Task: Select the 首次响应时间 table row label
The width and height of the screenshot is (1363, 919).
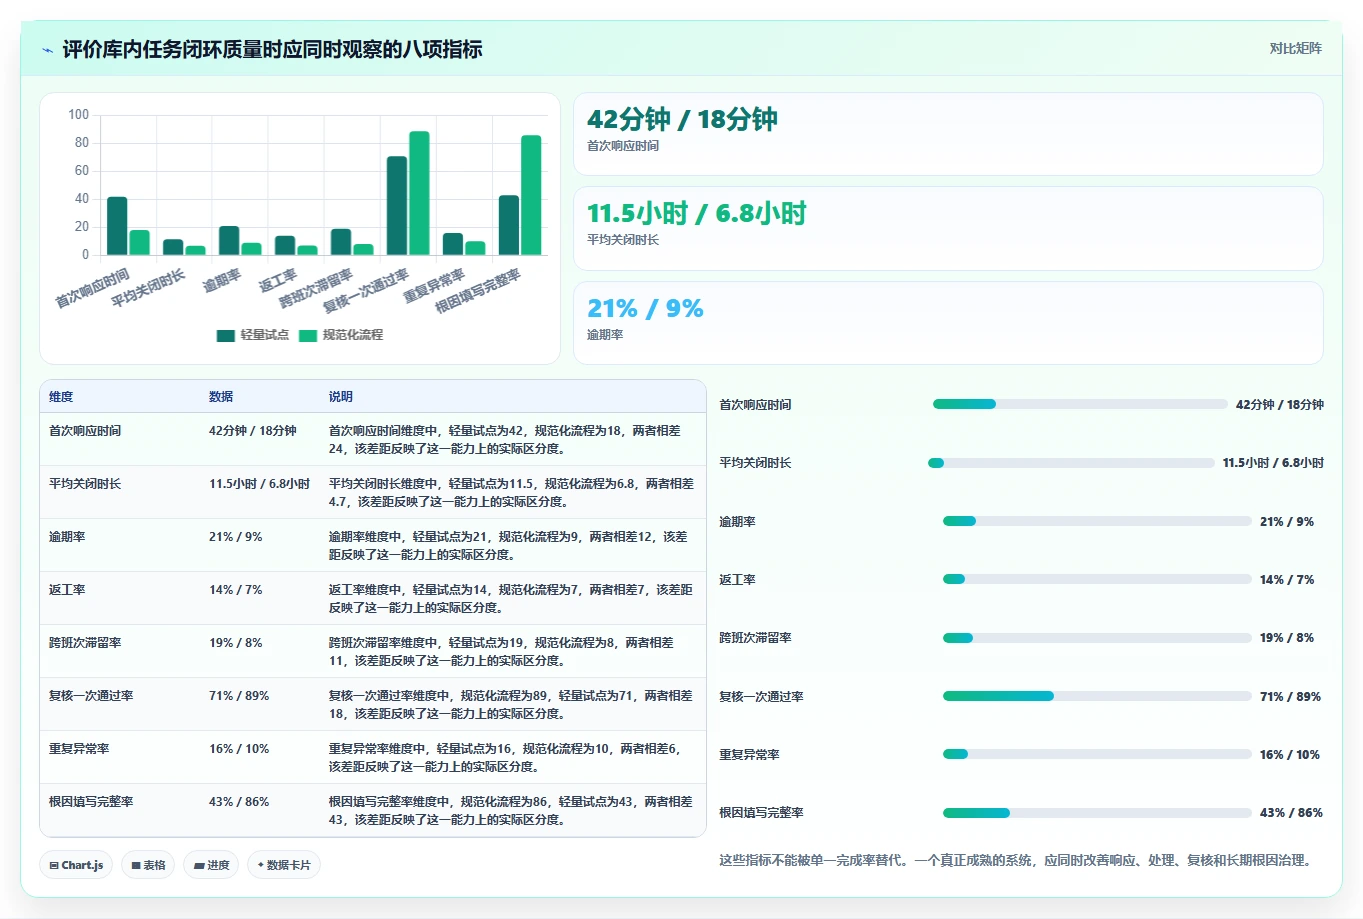Action: point(85,431)
